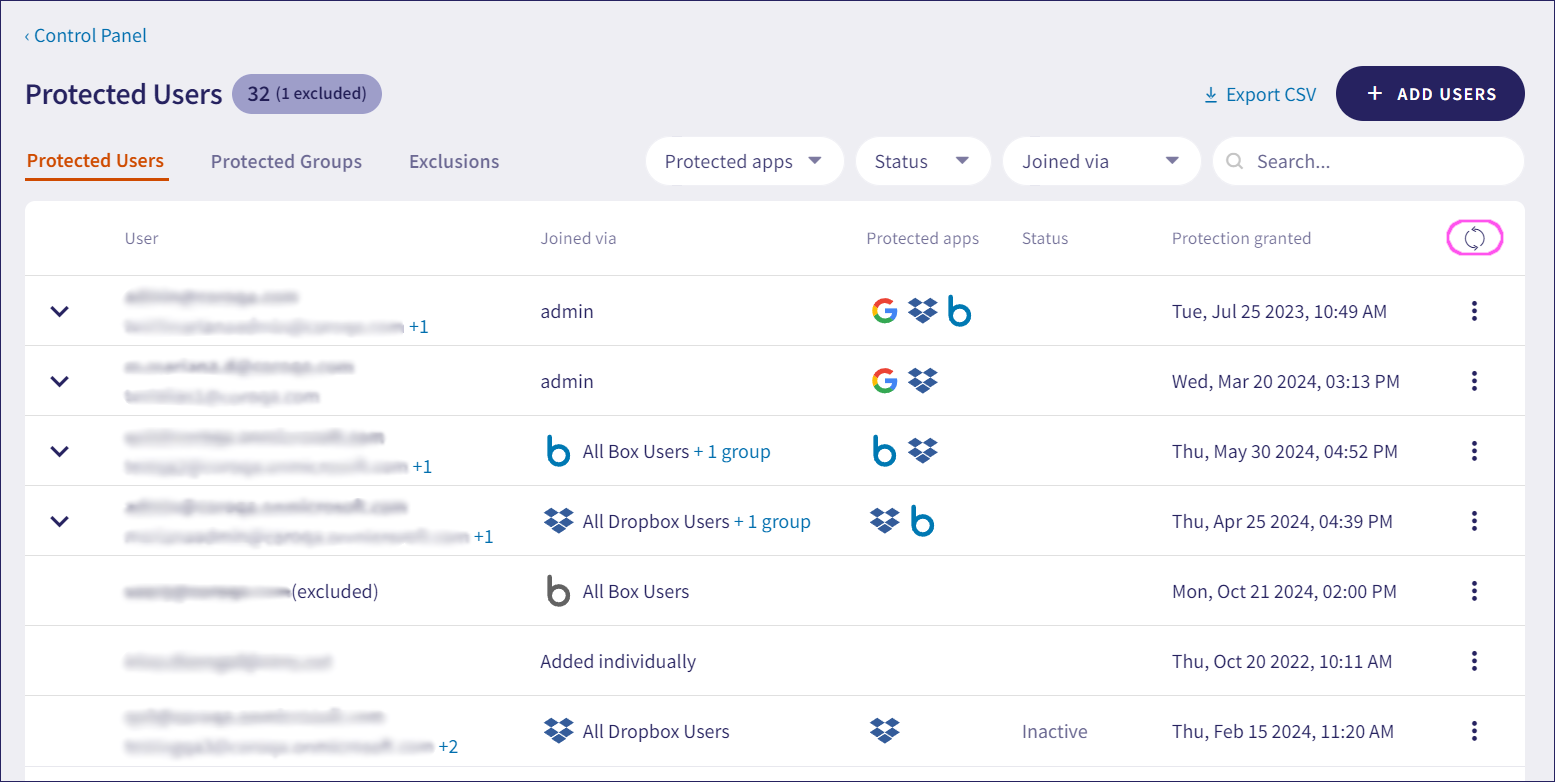Switch to the Protected Groups tab
The image size is (1555, 782).
(286, 161)
